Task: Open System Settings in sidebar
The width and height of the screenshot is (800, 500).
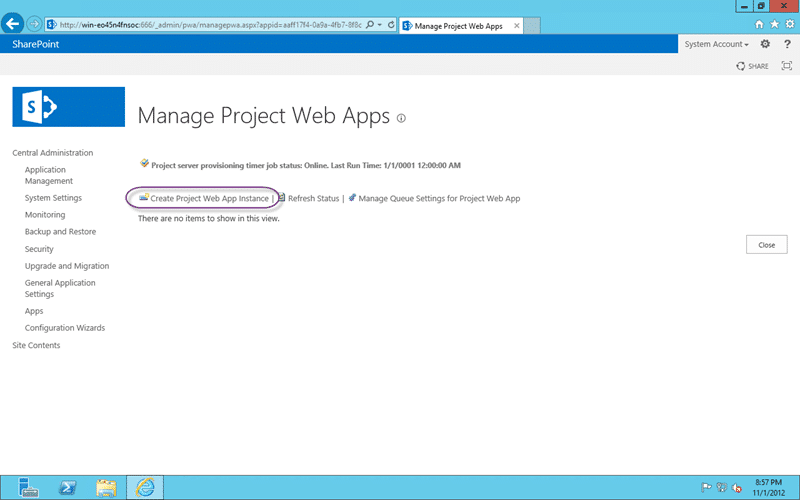Action: [53, 198]
